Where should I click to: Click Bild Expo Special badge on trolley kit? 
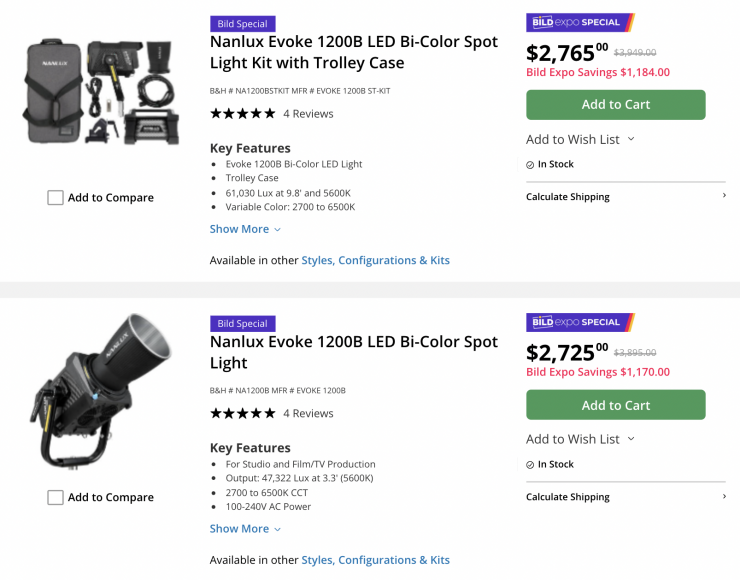click(x=580, y=22)
